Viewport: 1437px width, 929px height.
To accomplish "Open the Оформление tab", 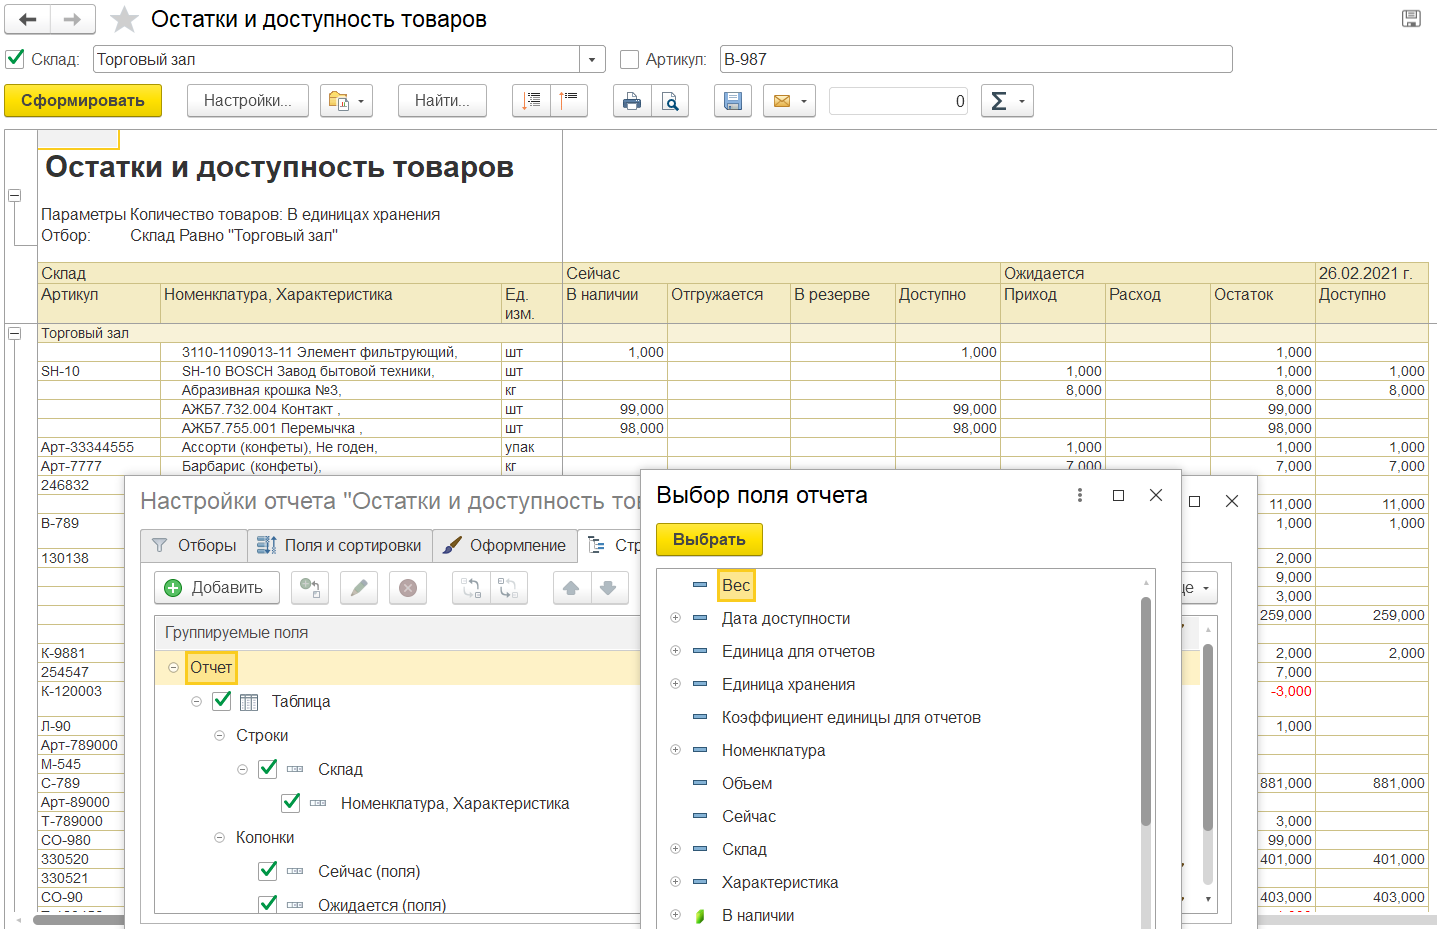I will coord(505,545).
